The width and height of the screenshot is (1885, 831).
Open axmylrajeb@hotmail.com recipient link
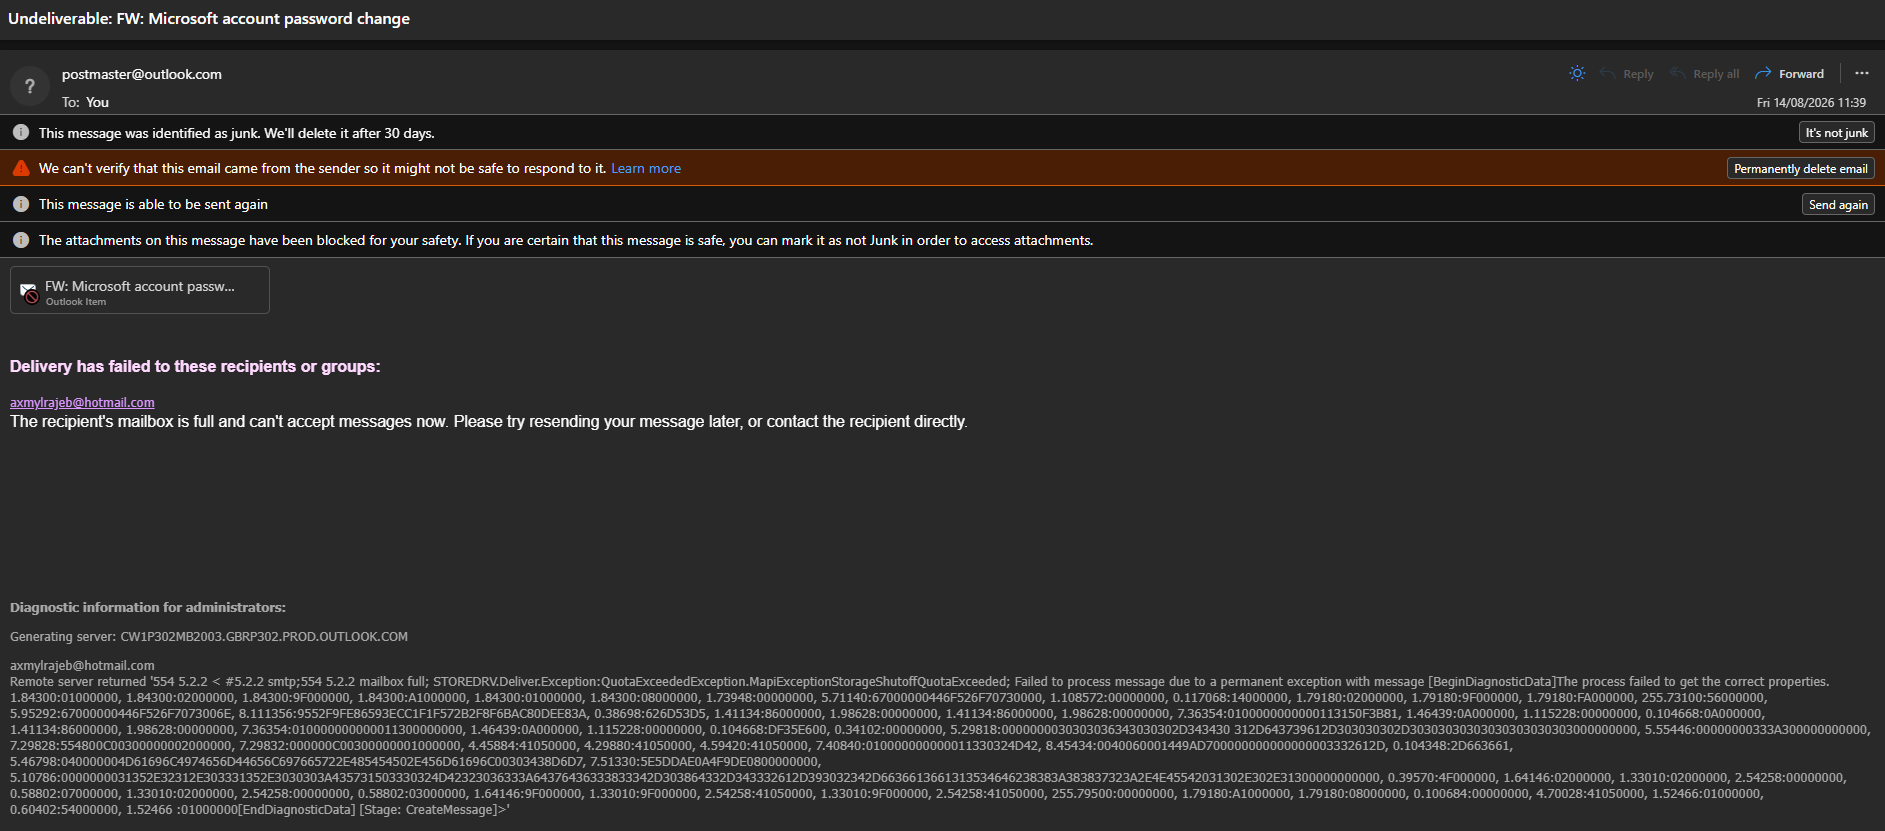click(82, 403)
